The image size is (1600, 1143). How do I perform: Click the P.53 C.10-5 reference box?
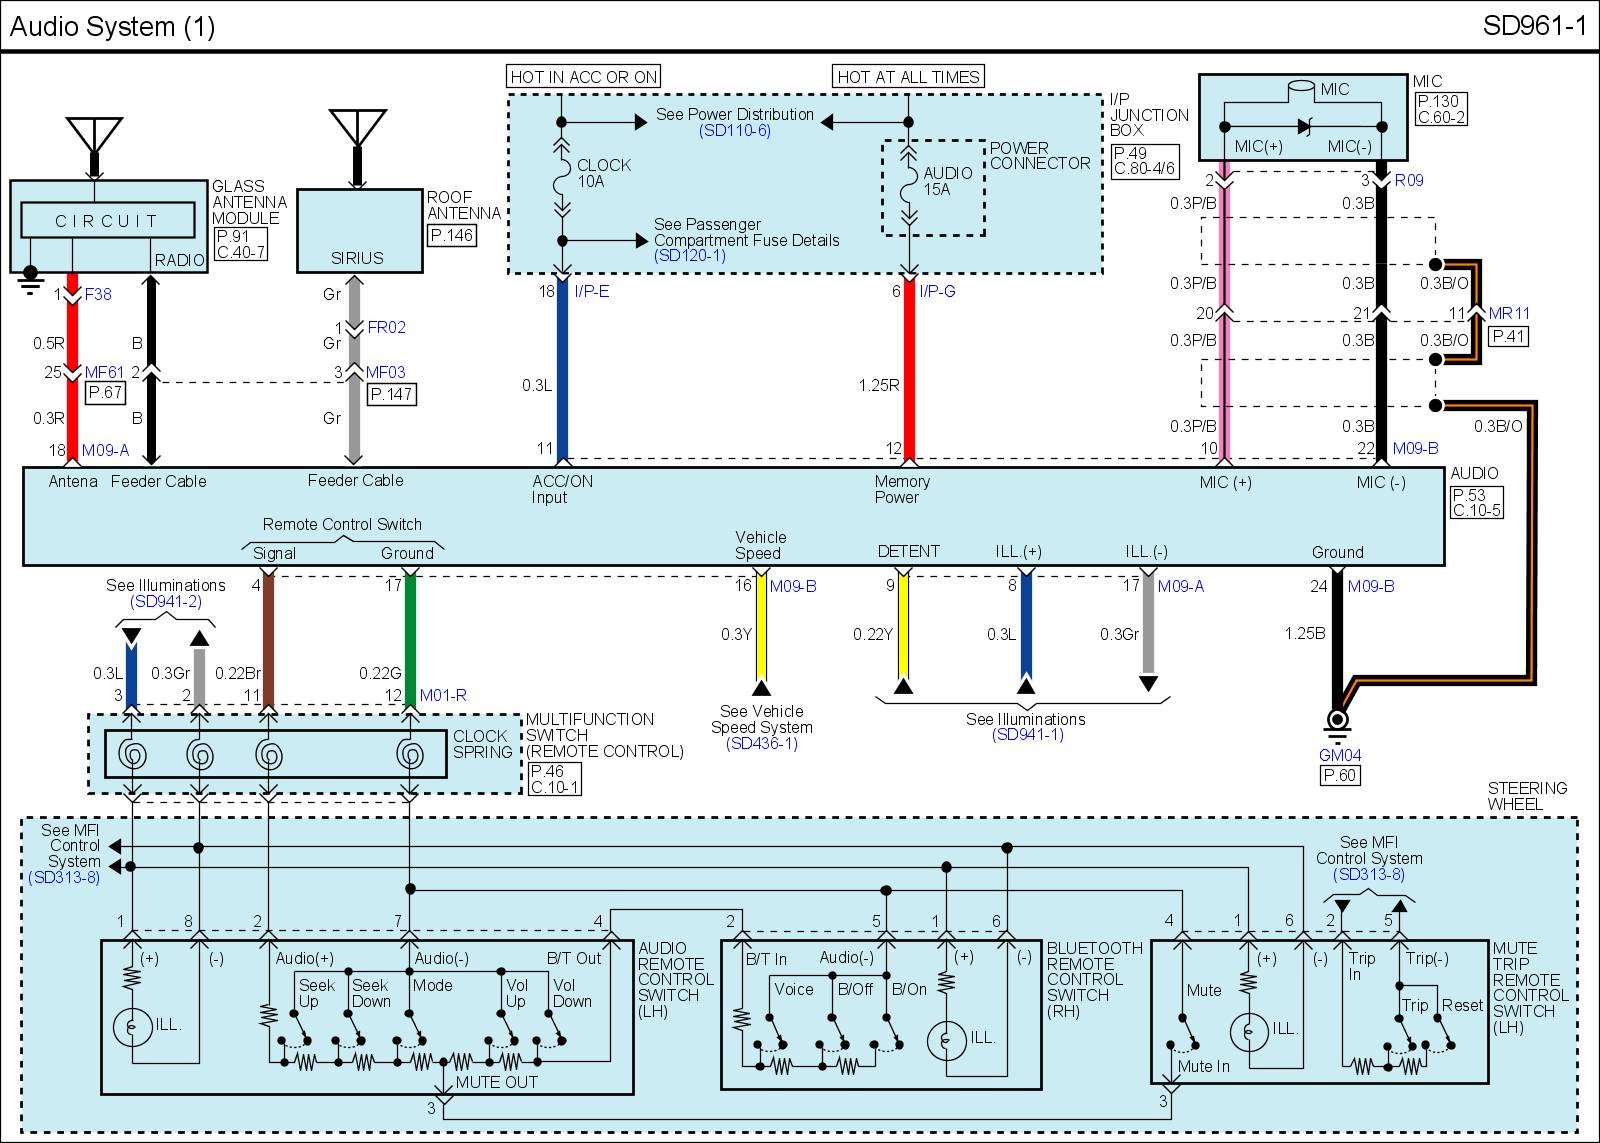point(1475,502)
